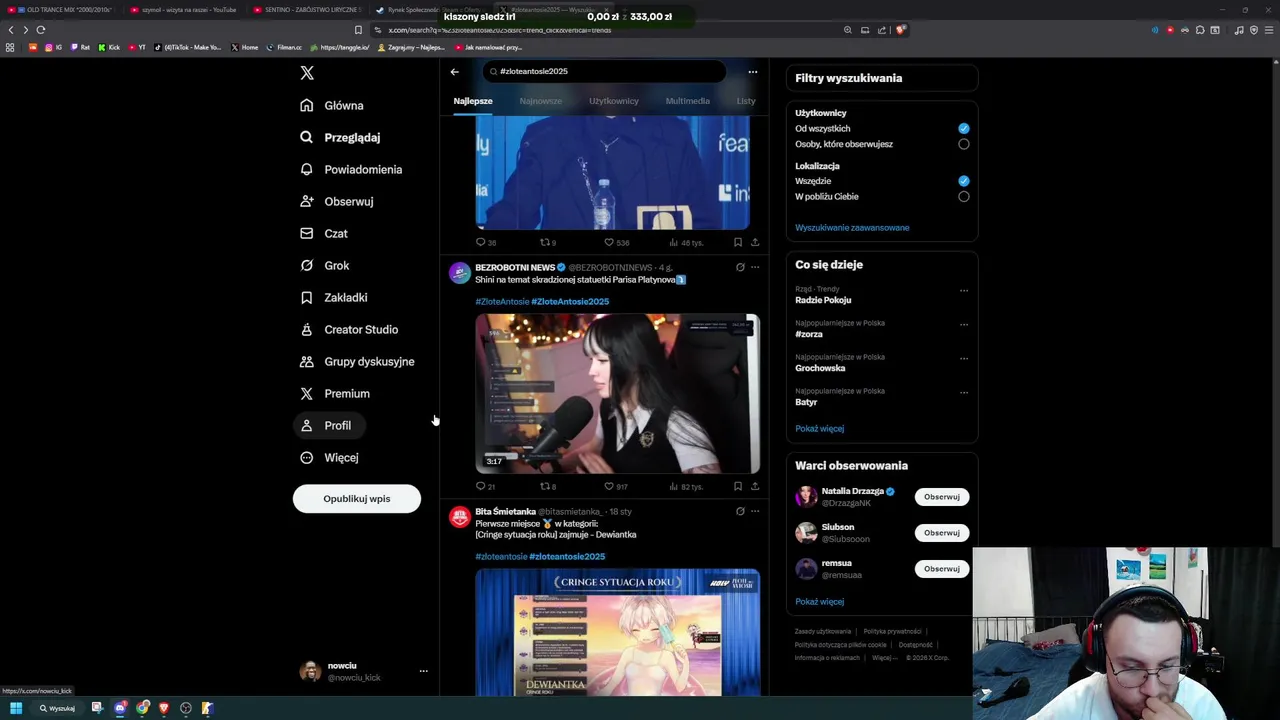Open Wyszukiwanie zaawansowane link
The image size is (1280, 720).
[852, 228]
